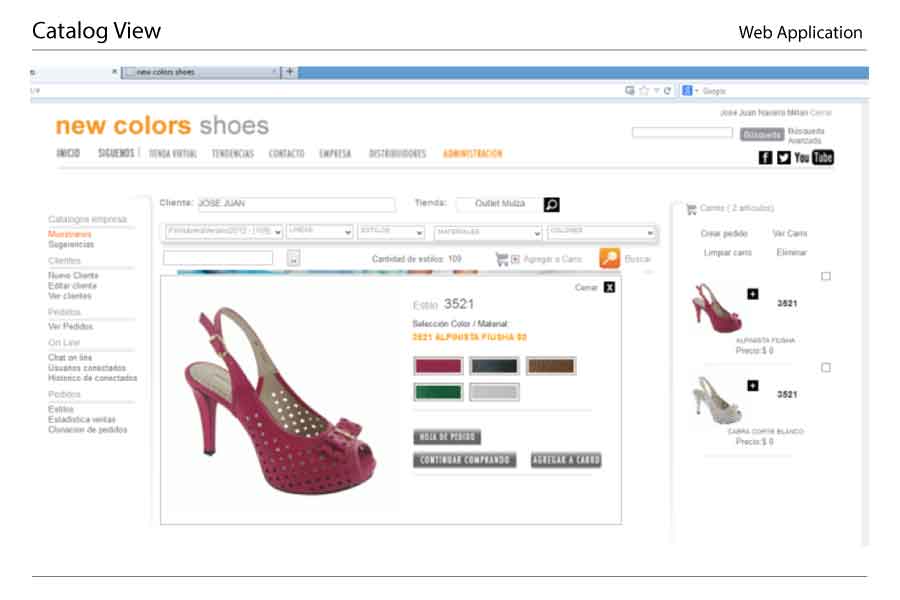
Task: Click the orange Buscar search icon
Action: coord(609,258)
